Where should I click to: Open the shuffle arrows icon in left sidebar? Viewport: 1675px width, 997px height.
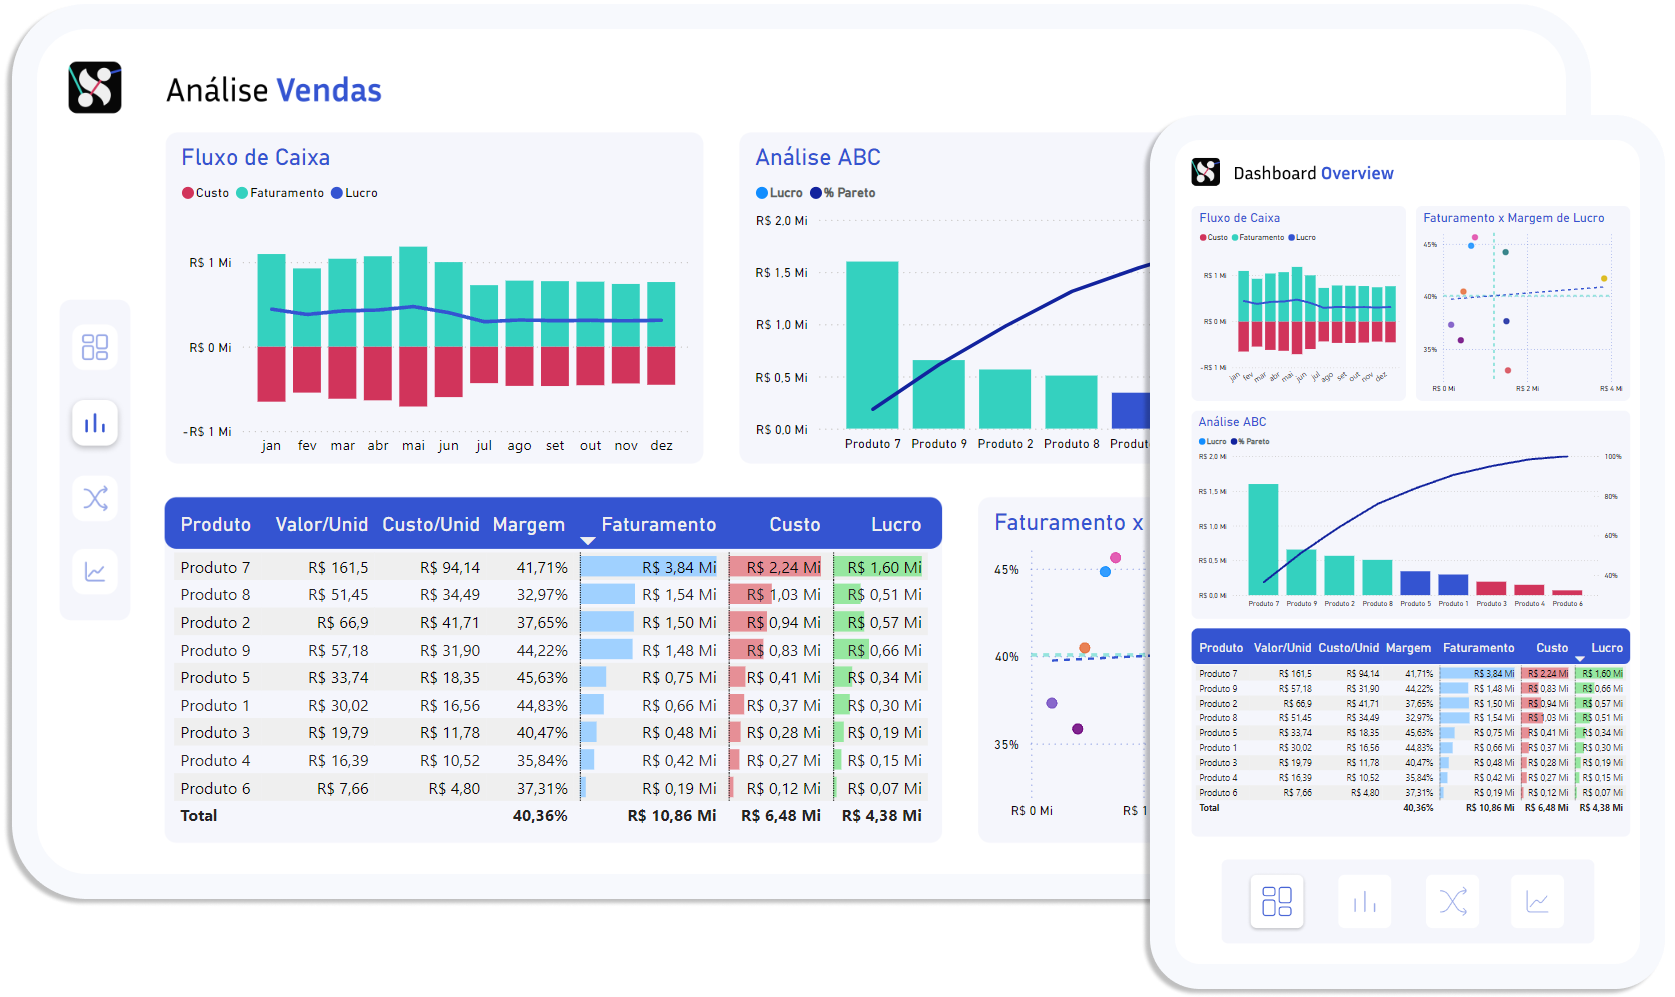[x=95, y=498]
